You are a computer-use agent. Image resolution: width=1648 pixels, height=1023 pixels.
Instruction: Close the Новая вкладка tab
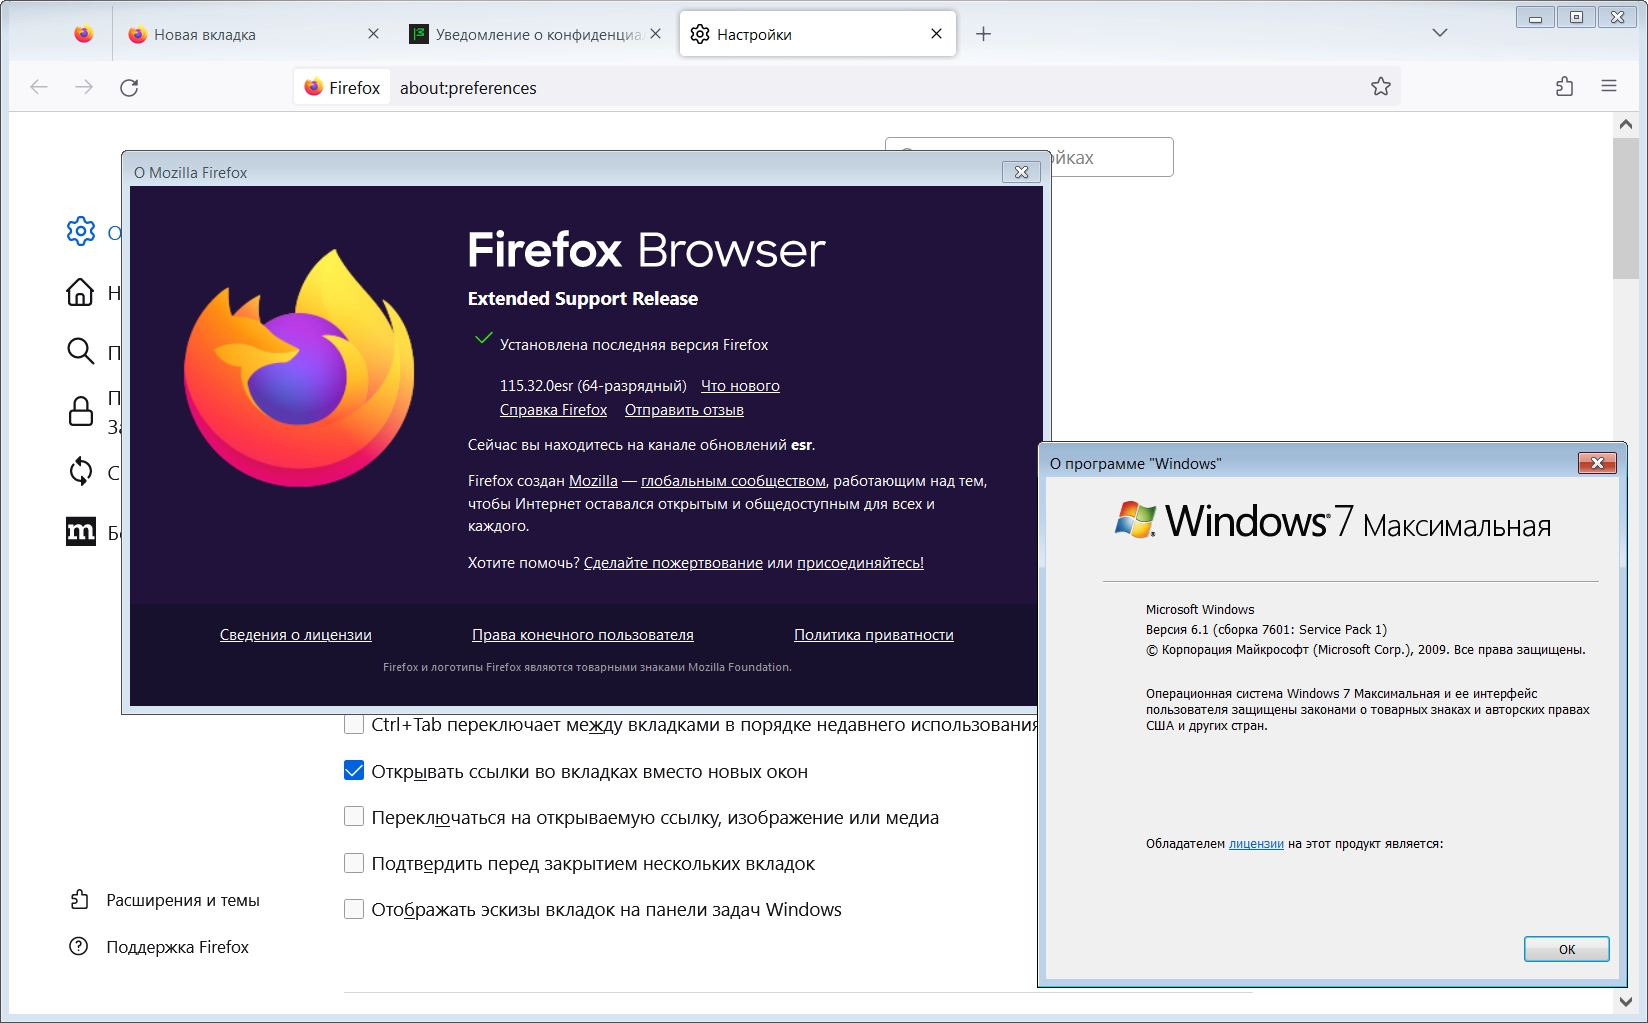[373, 34]
